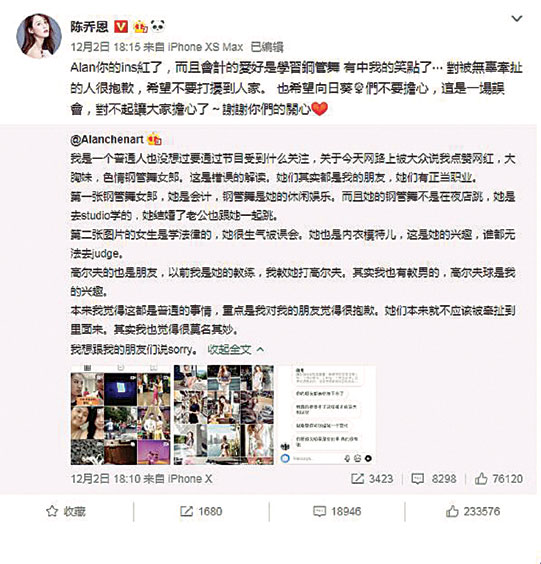Toggle the 收藏 star favorite

66,511
